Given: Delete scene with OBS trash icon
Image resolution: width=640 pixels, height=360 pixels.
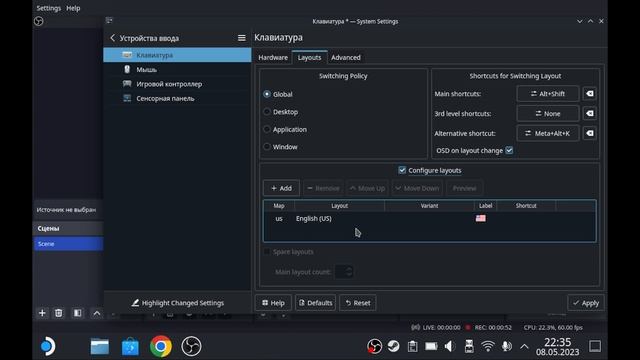Looking at the screenshot, I should [x=59, y=313].
